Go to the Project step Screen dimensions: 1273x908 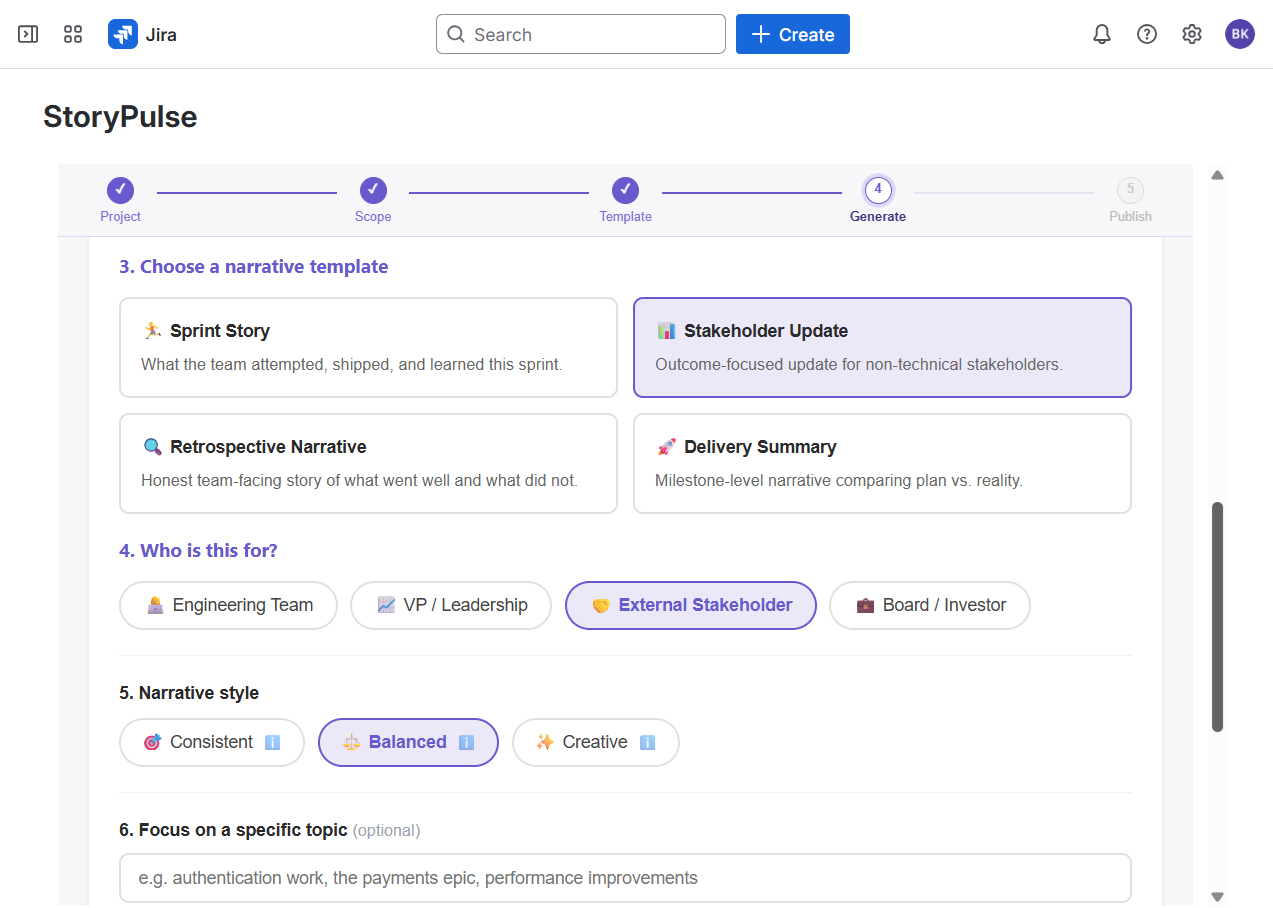click(120, 200)
